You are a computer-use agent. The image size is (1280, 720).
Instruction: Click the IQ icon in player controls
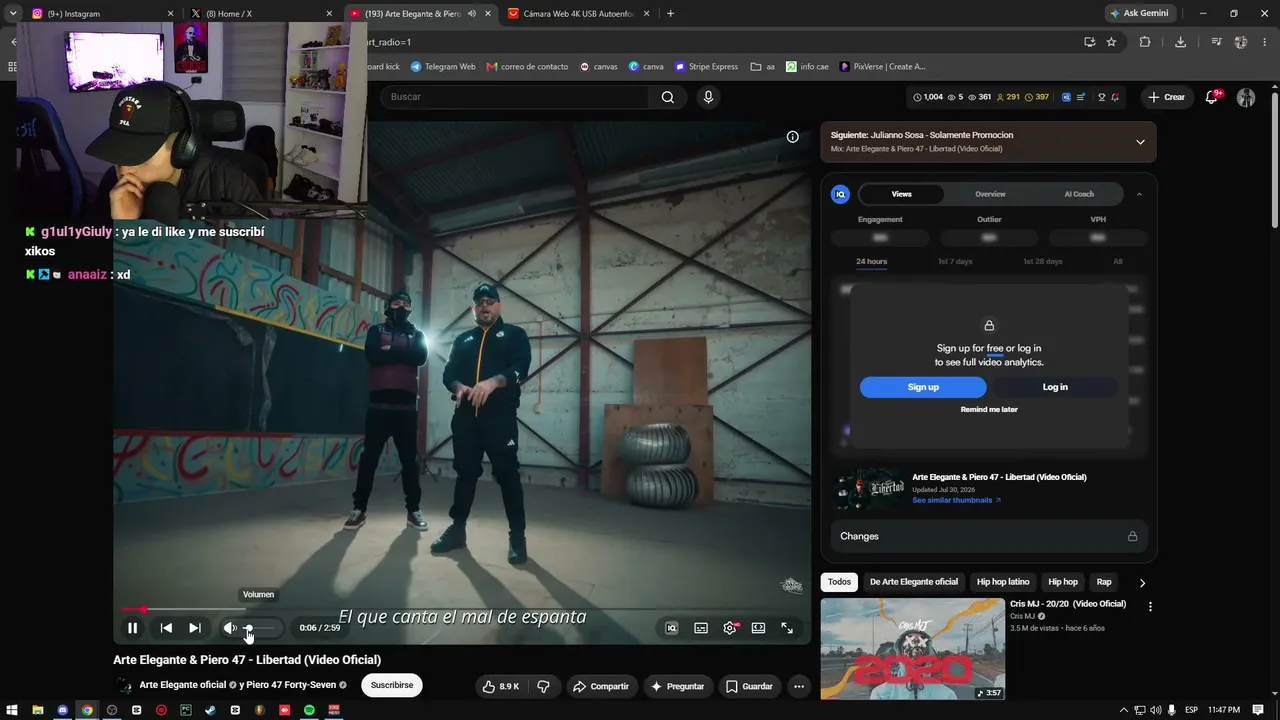coord(672,628)
